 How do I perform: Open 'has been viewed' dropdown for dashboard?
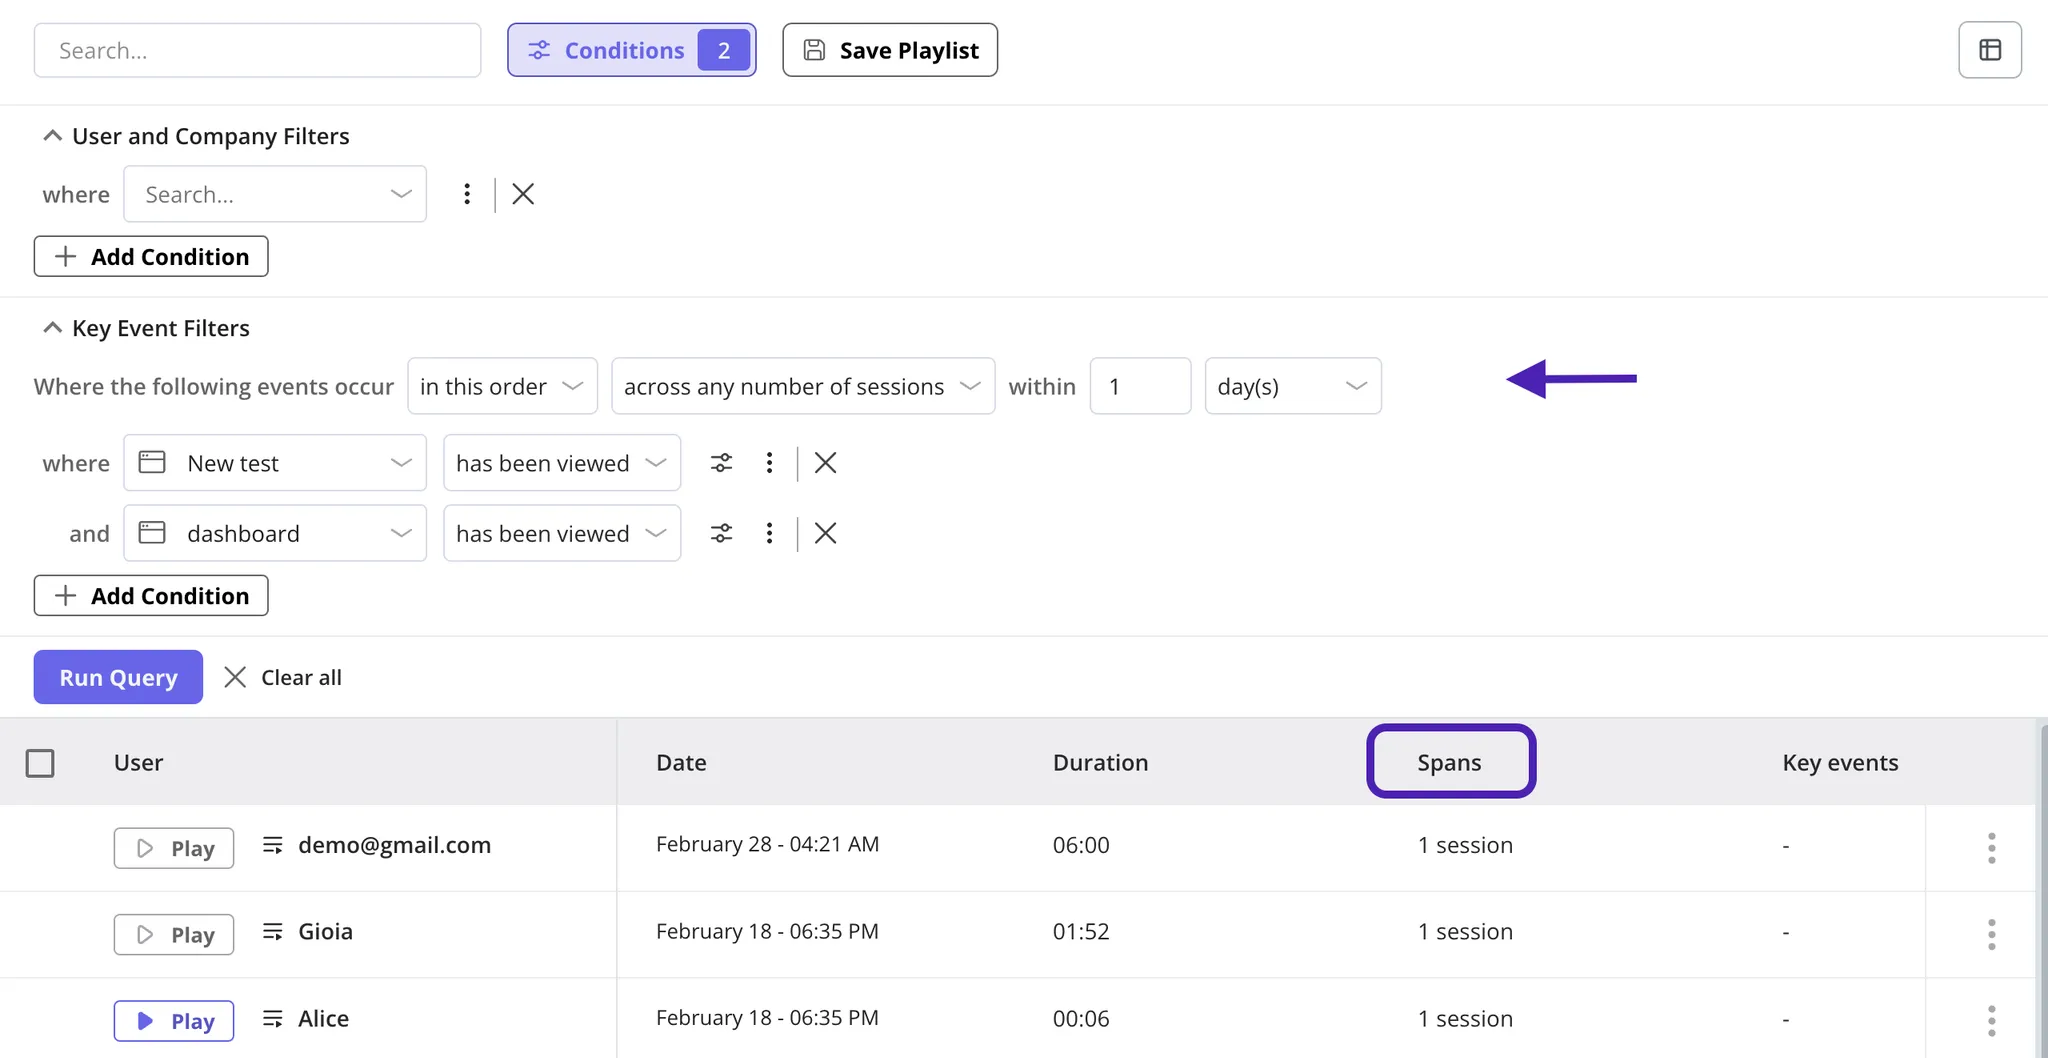click(x=562, y=533)
